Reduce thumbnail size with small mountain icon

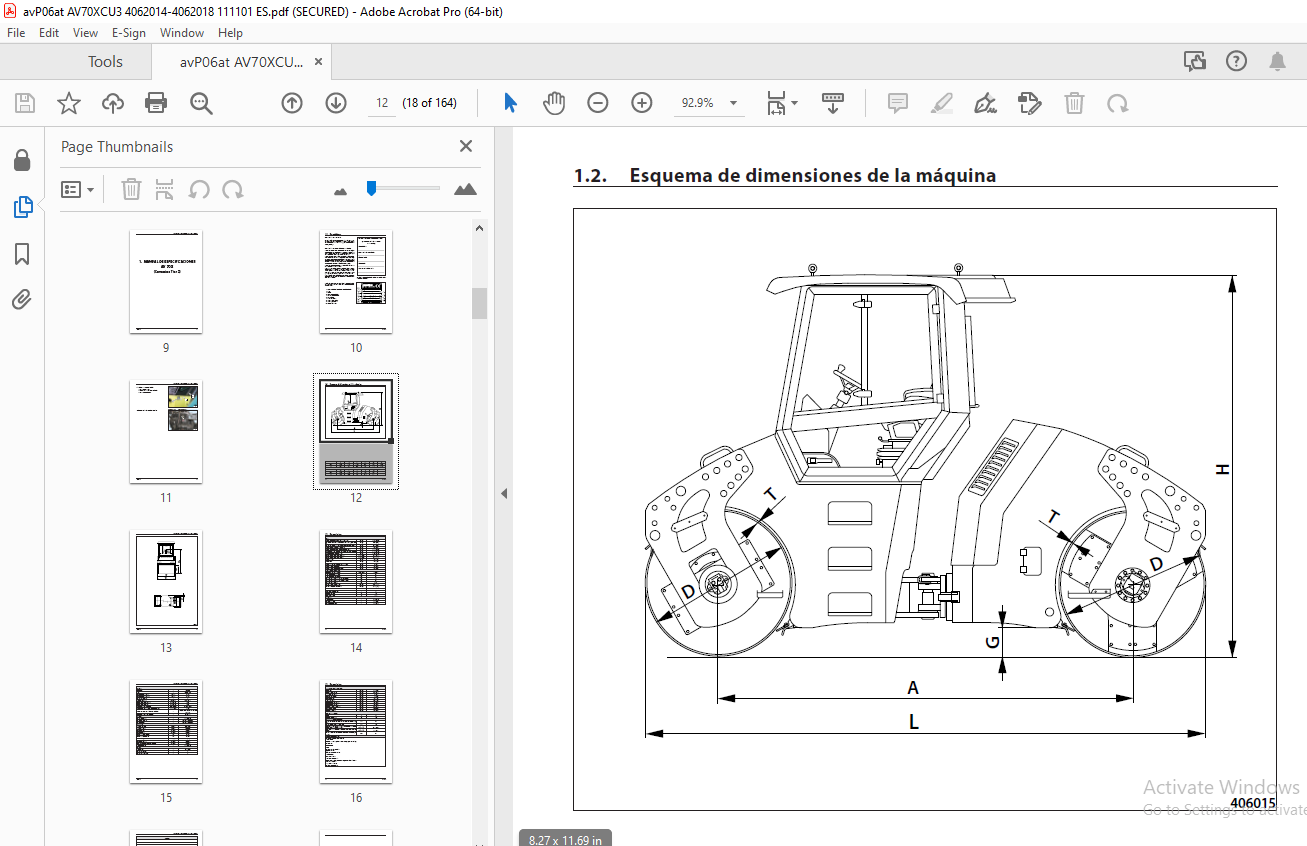click(340, 190)
